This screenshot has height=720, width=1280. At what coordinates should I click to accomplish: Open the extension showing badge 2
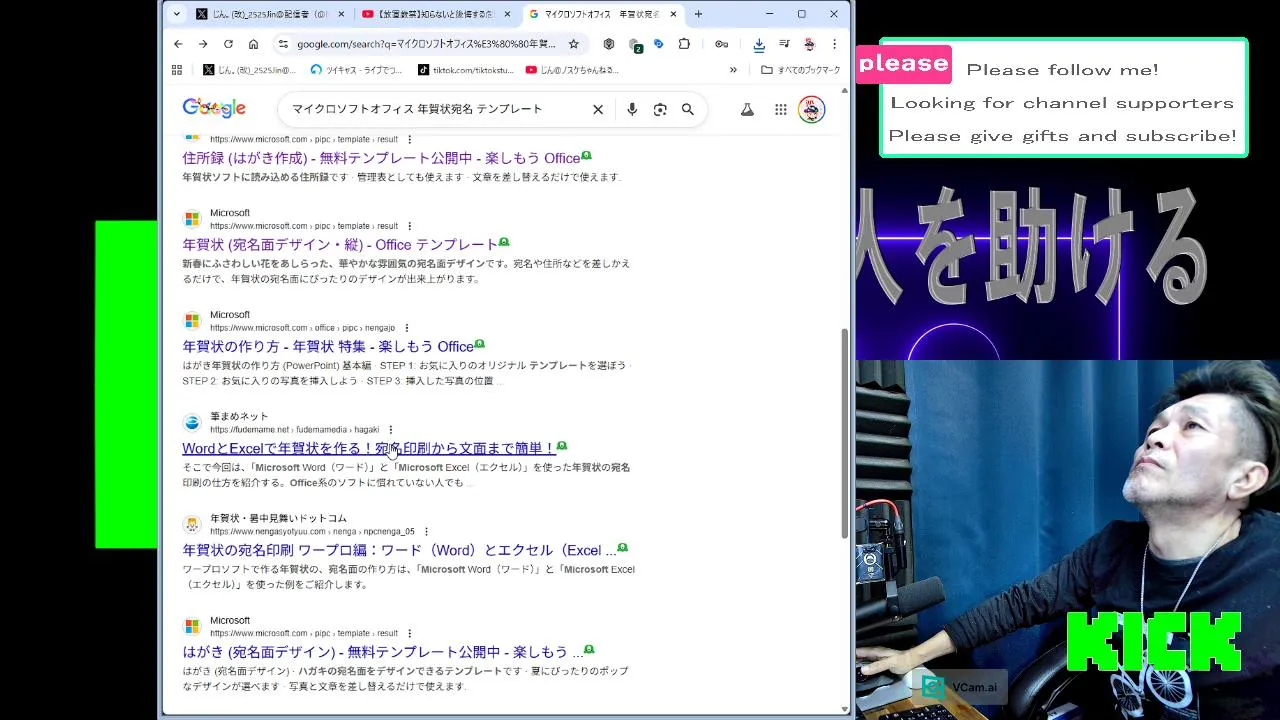634,45
